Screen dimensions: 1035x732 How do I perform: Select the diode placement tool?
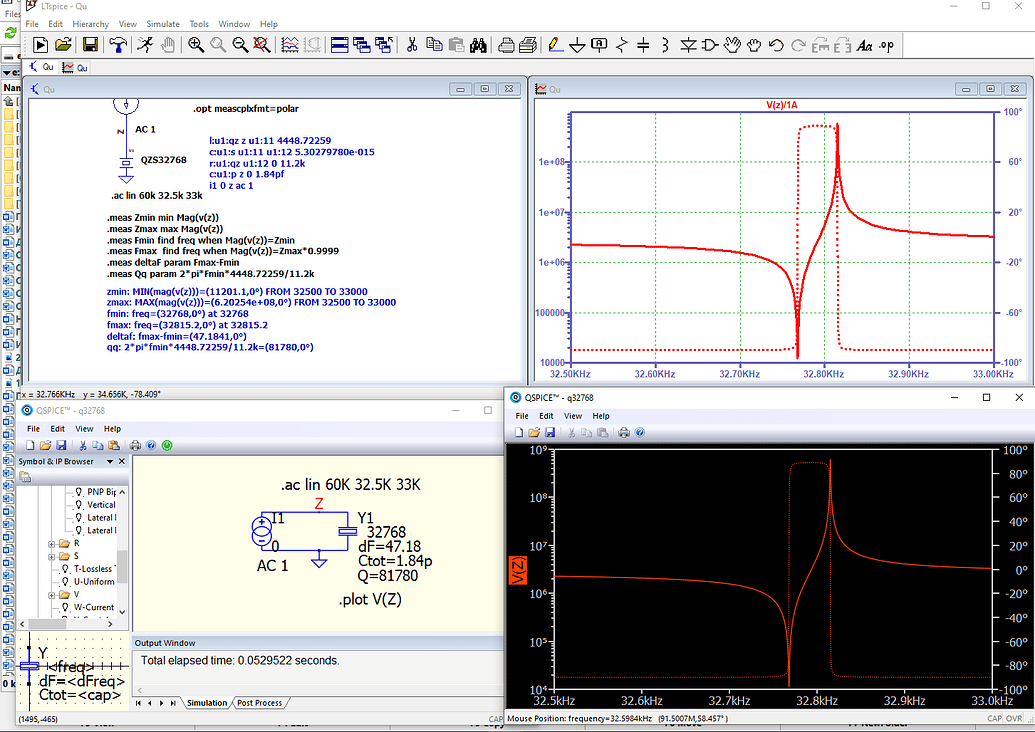(690, 44)
